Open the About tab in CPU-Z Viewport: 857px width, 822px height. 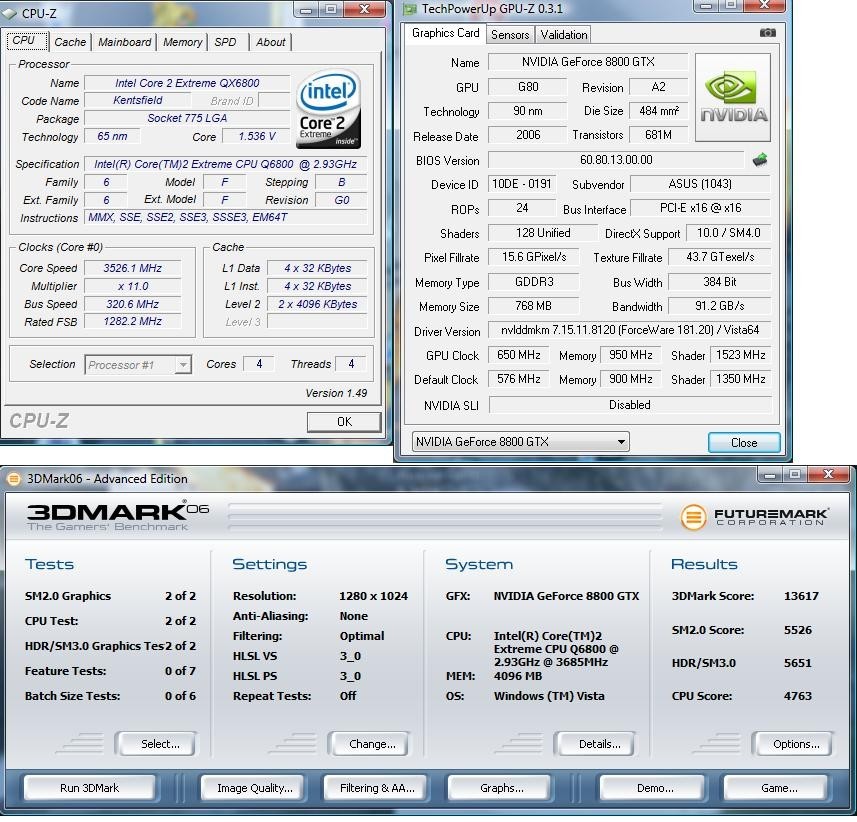(271, 42)
